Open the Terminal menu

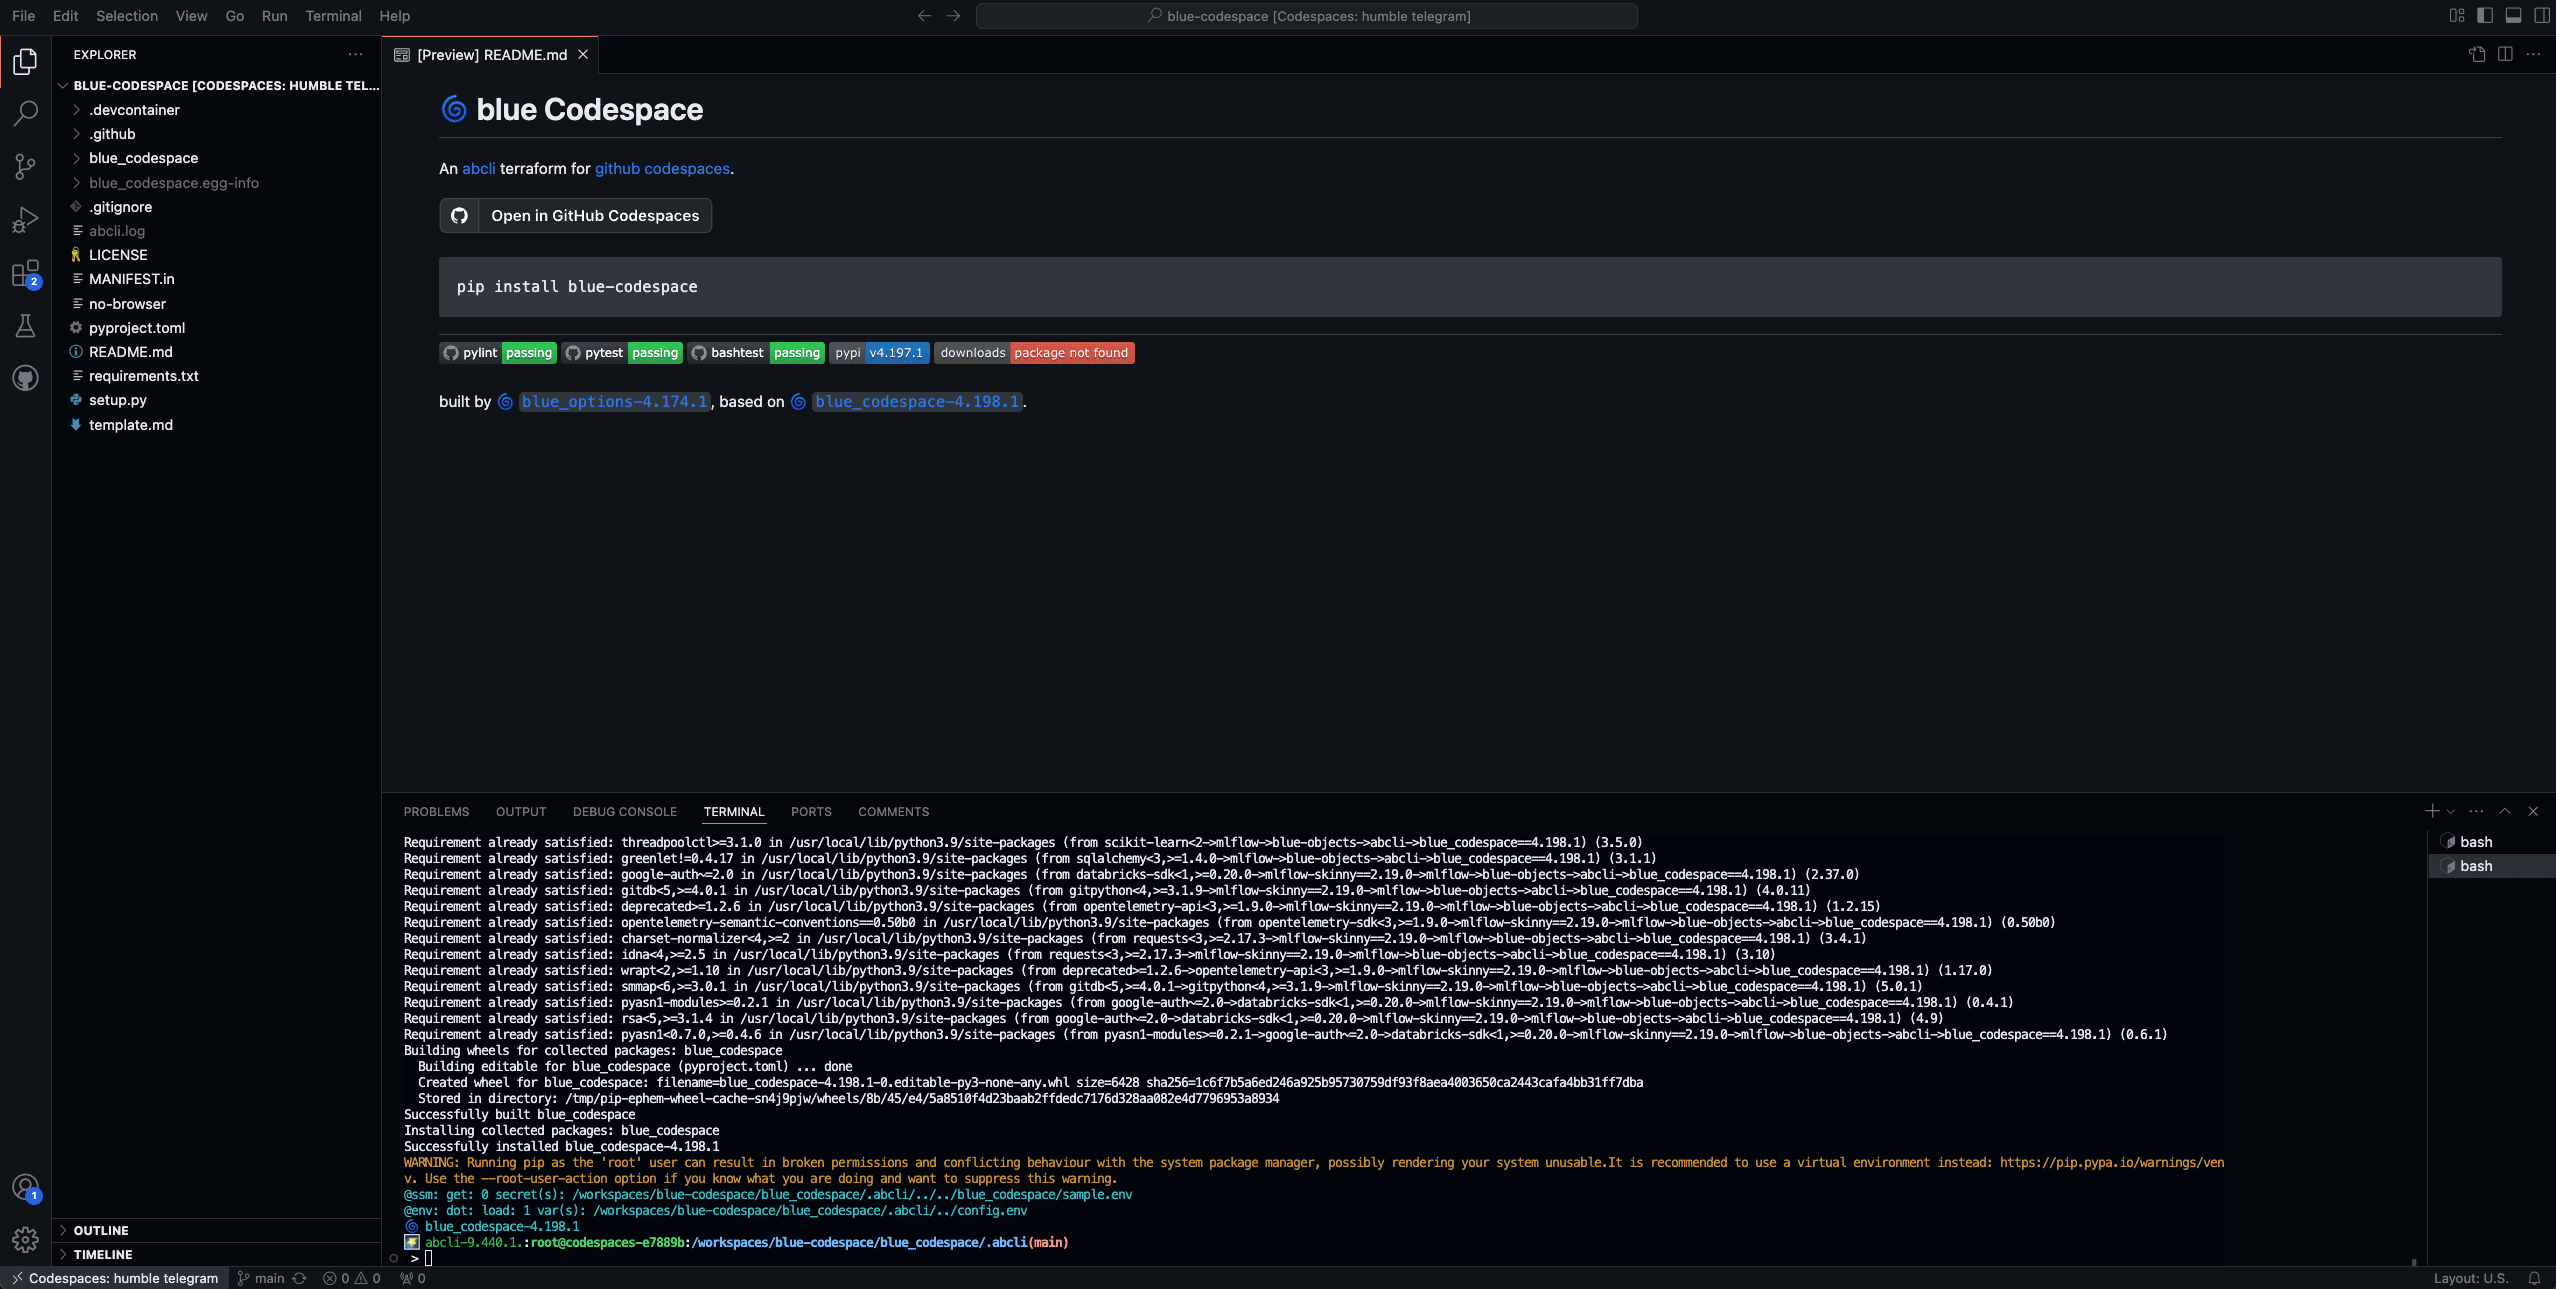pos(333,16)
